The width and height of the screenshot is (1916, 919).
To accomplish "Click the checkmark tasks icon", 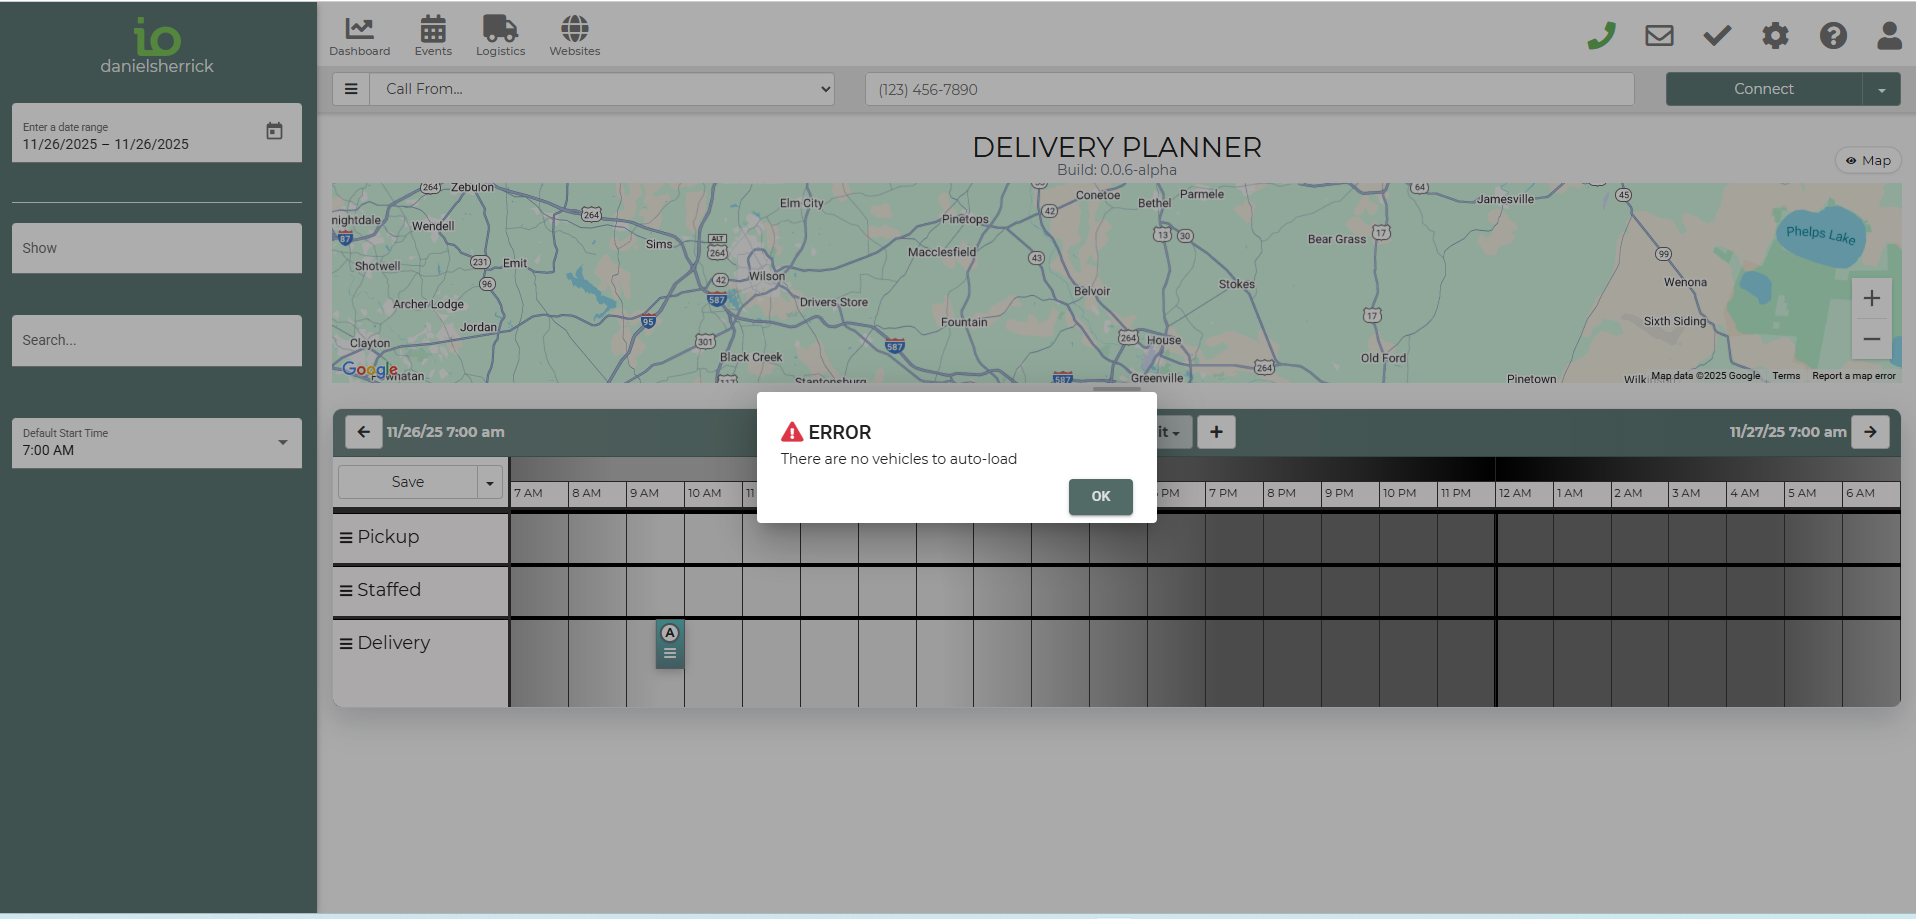I will 1717,37.
